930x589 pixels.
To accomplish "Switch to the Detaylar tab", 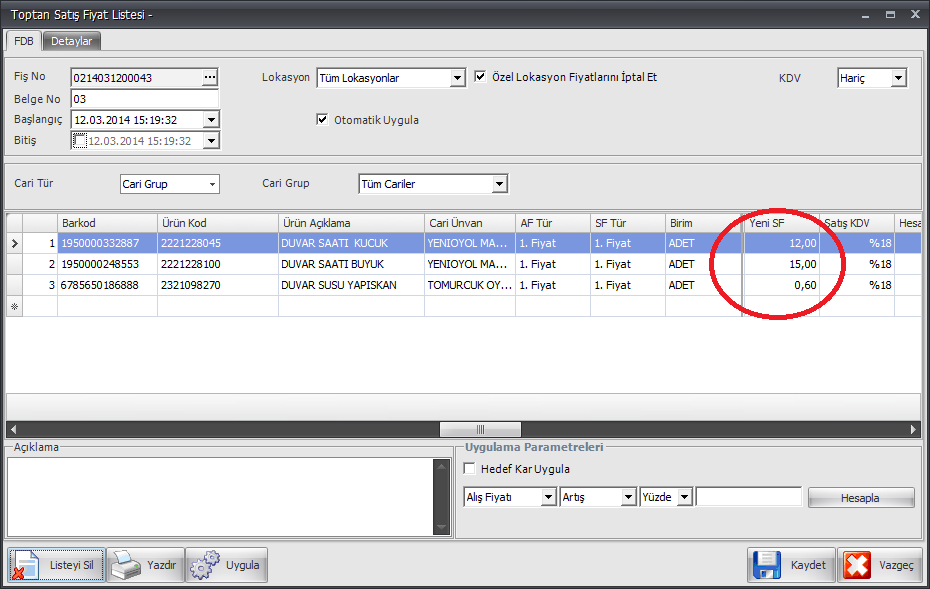I will (72, 41).
